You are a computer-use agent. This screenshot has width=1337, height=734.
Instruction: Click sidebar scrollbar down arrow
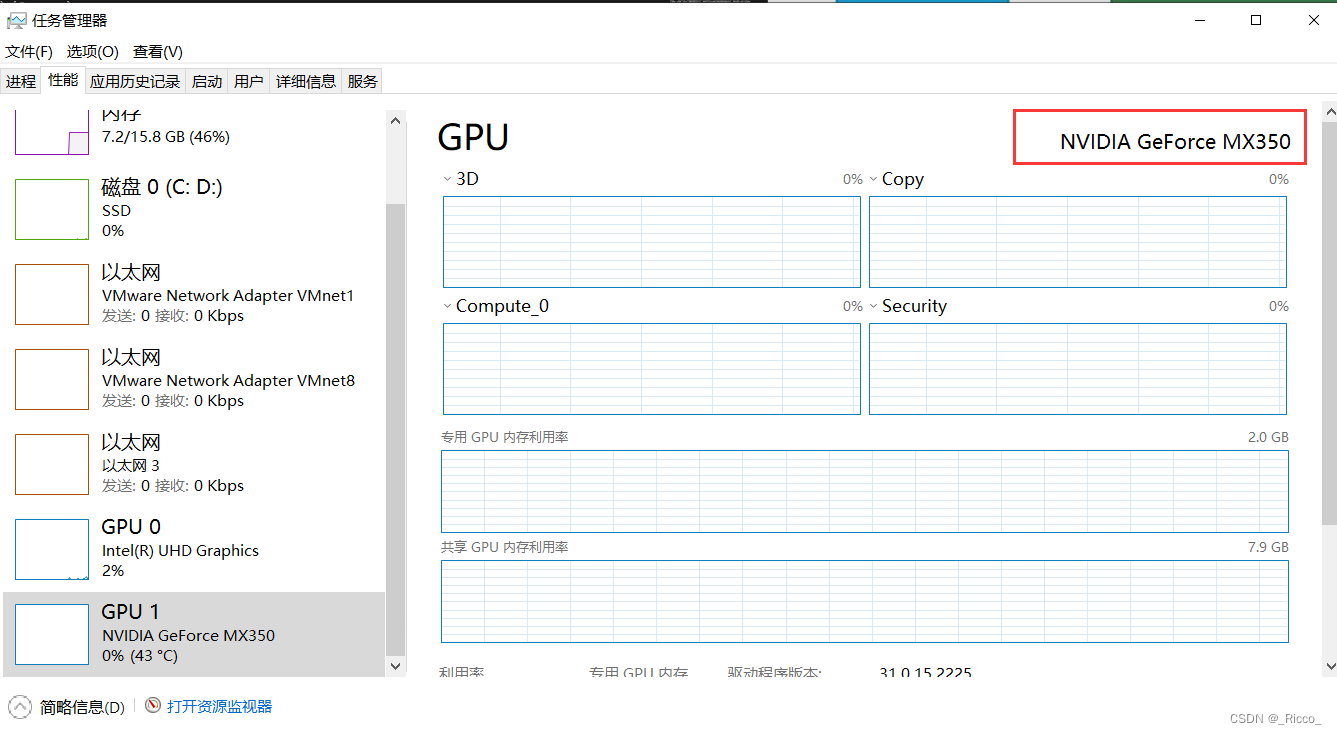pyautogui.click(x=396, y=665)
